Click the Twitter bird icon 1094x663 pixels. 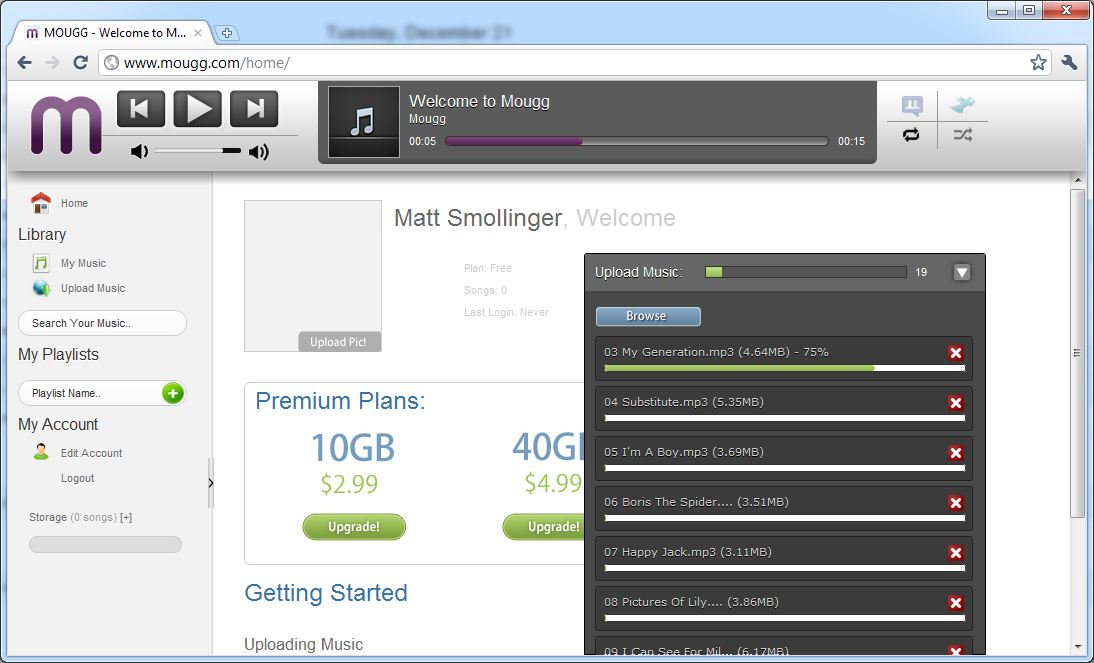click(x=962, y=105)
